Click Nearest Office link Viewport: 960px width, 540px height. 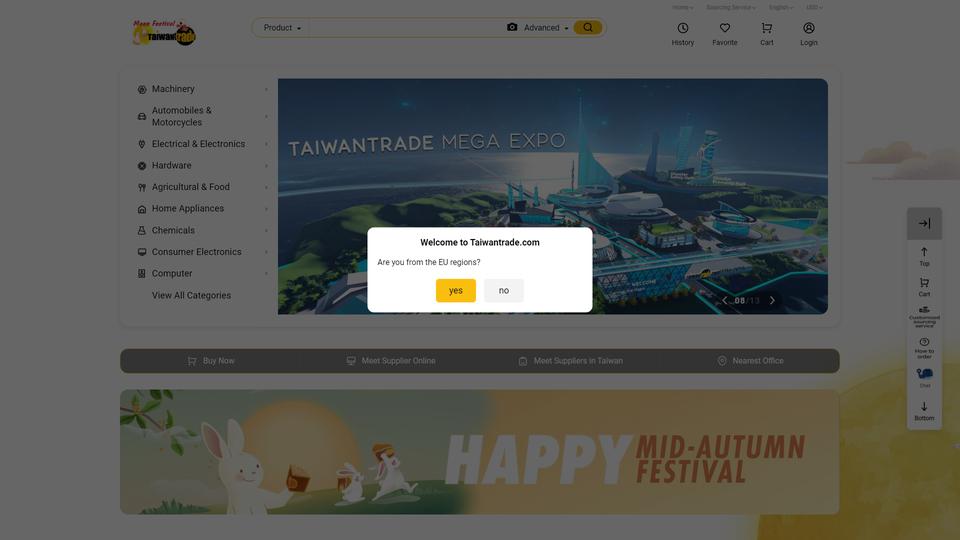click(751, 361)
